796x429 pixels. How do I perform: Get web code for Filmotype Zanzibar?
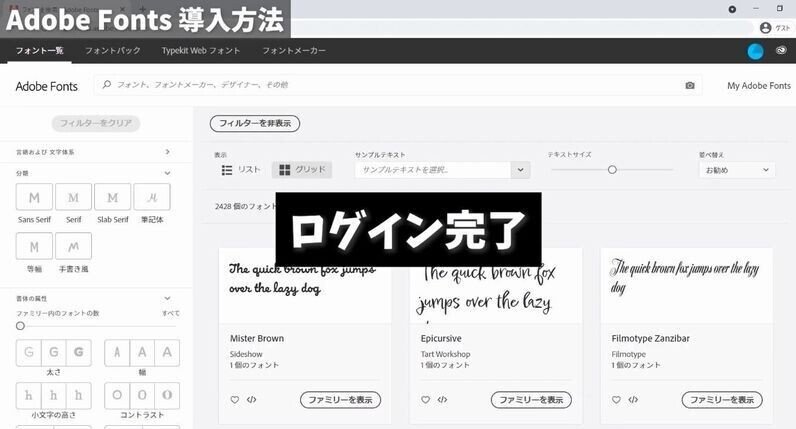(633, 400)
